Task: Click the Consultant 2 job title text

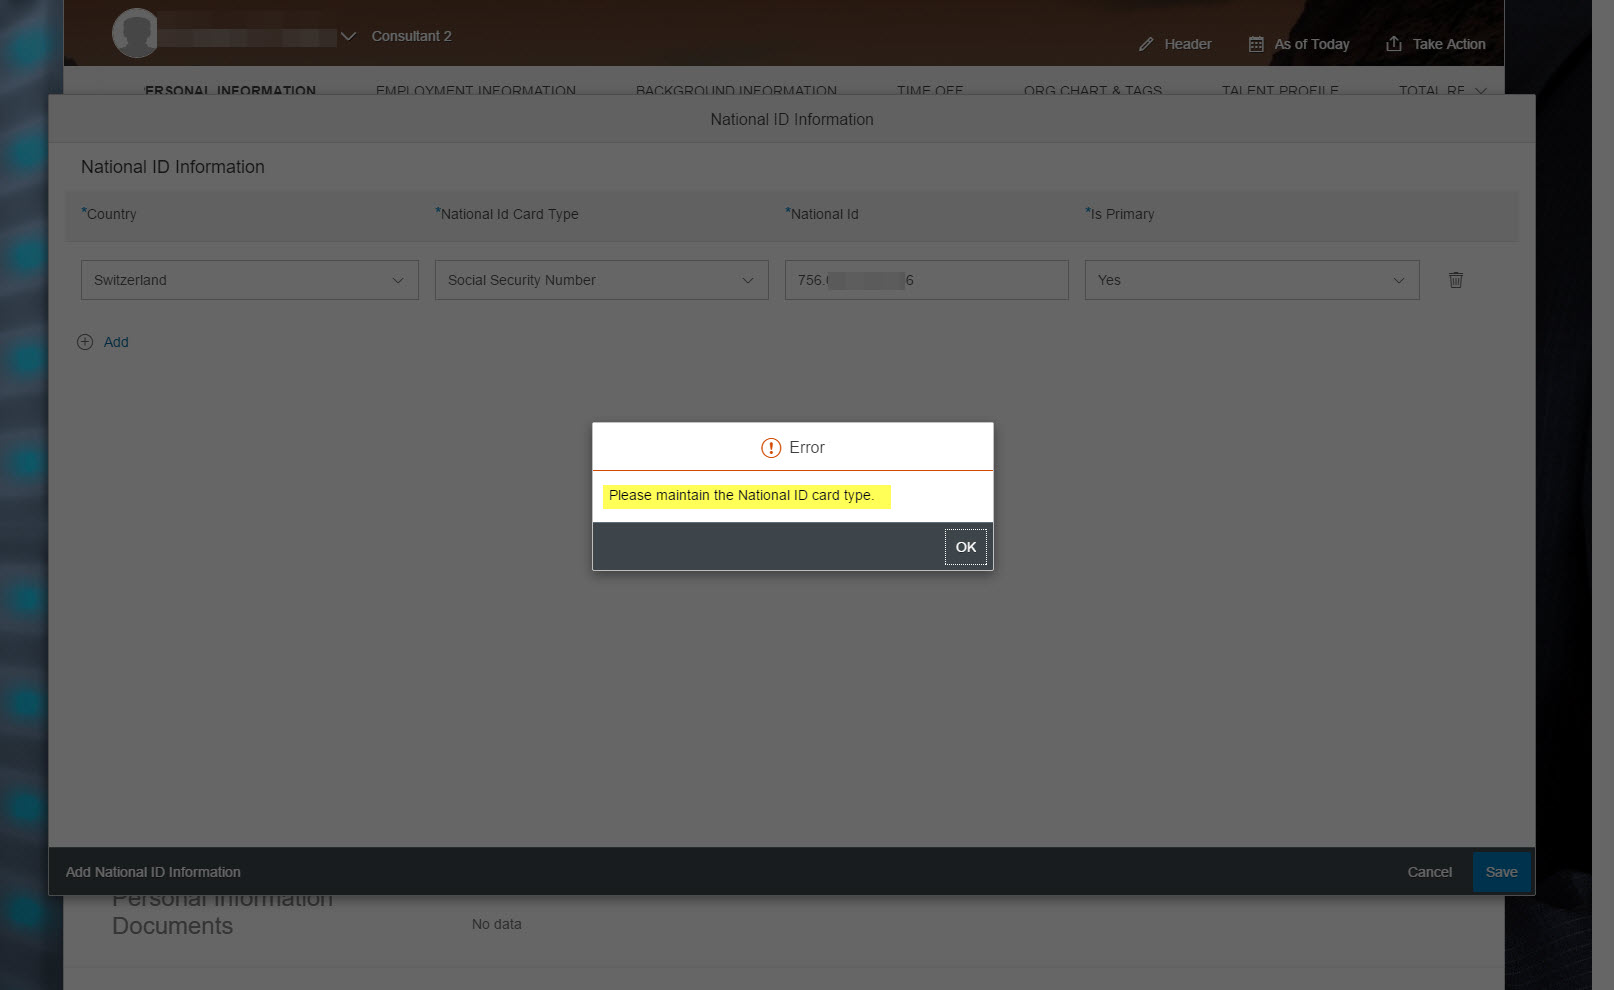Action: point(411,36)
